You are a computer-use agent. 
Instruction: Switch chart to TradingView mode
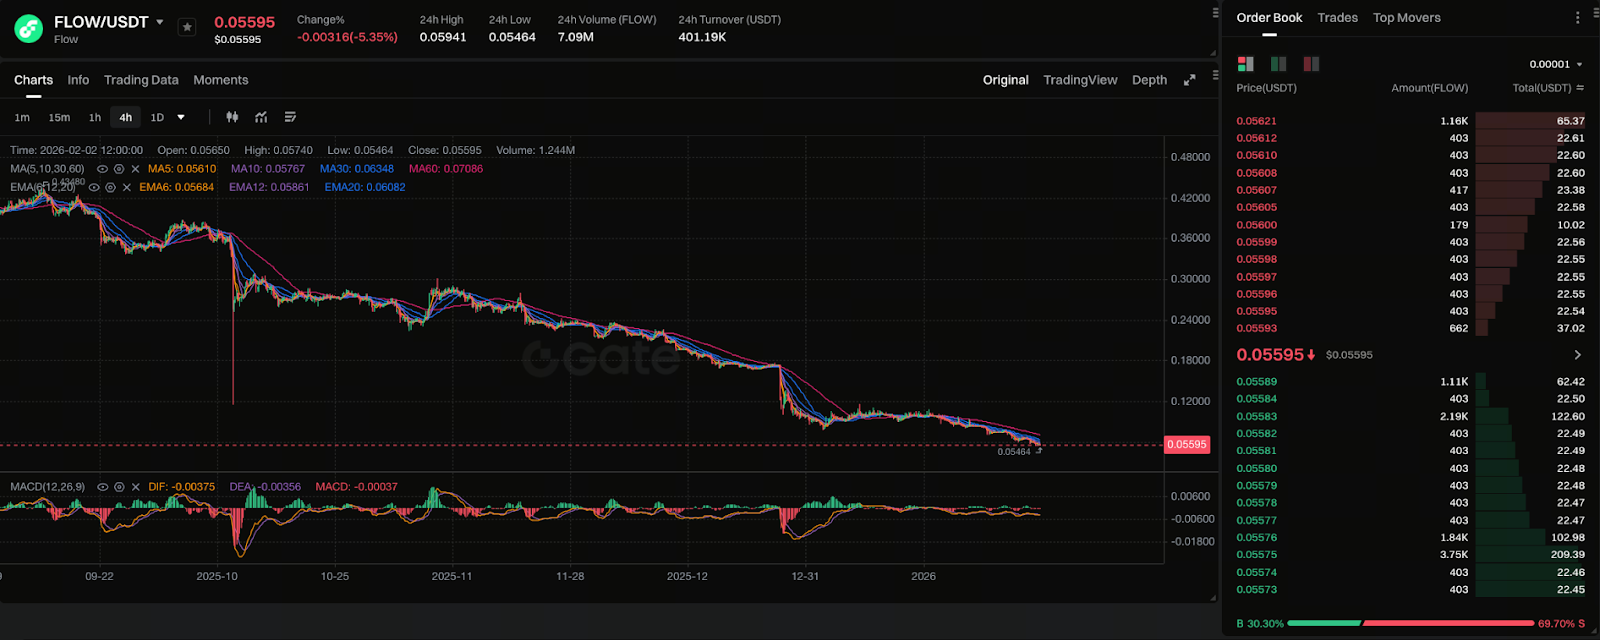[x=1080, y=80]
